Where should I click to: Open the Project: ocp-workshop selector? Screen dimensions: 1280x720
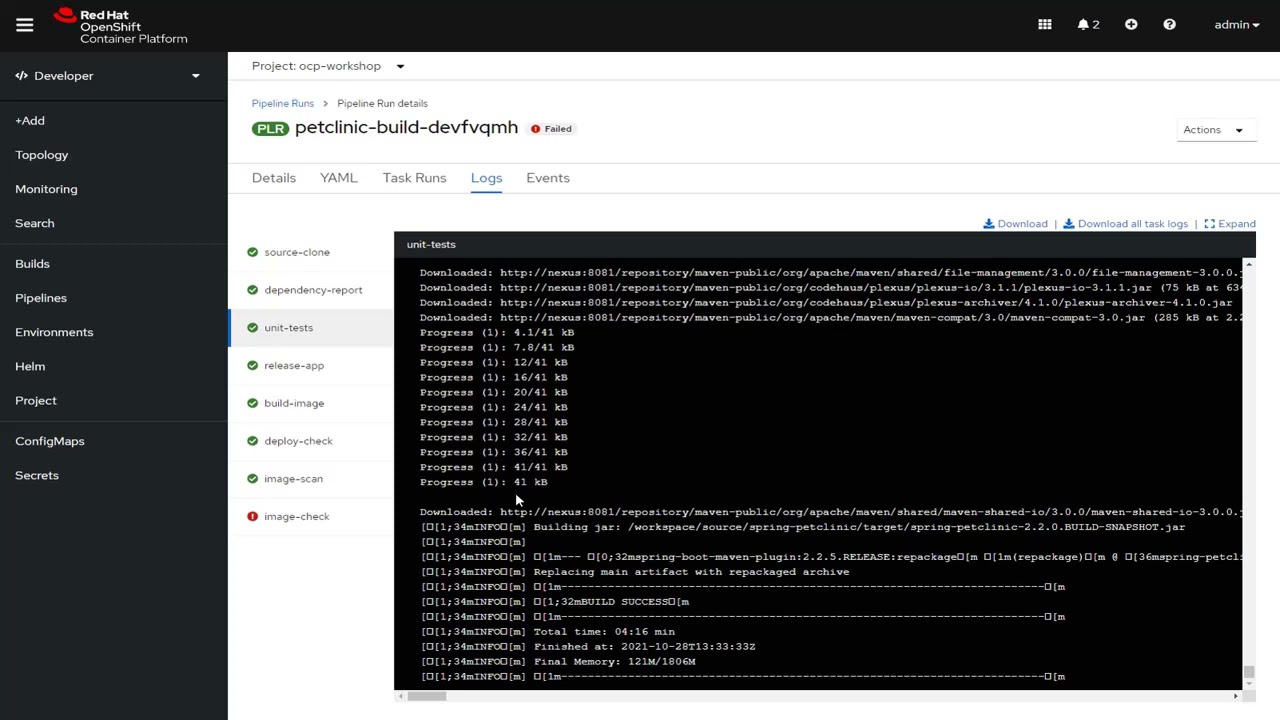click(328, 66)
